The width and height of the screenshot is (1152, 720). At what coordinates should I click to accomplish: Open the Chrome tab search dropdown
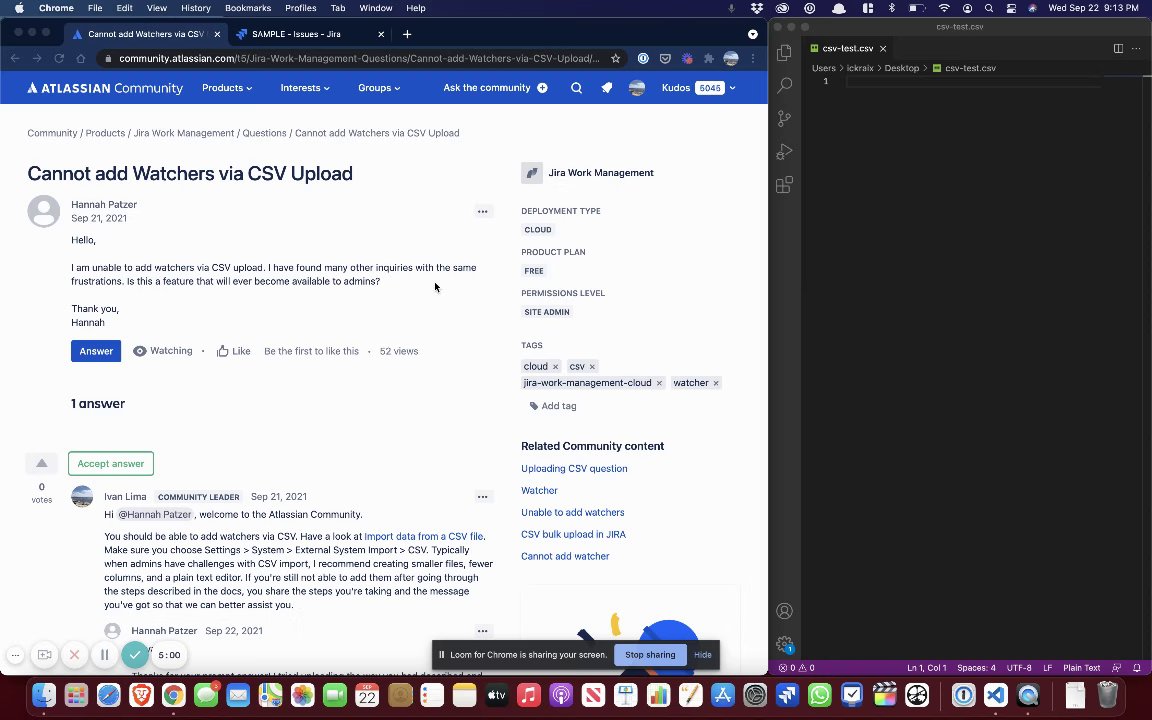pyautogui.click(x=752, y=34)
